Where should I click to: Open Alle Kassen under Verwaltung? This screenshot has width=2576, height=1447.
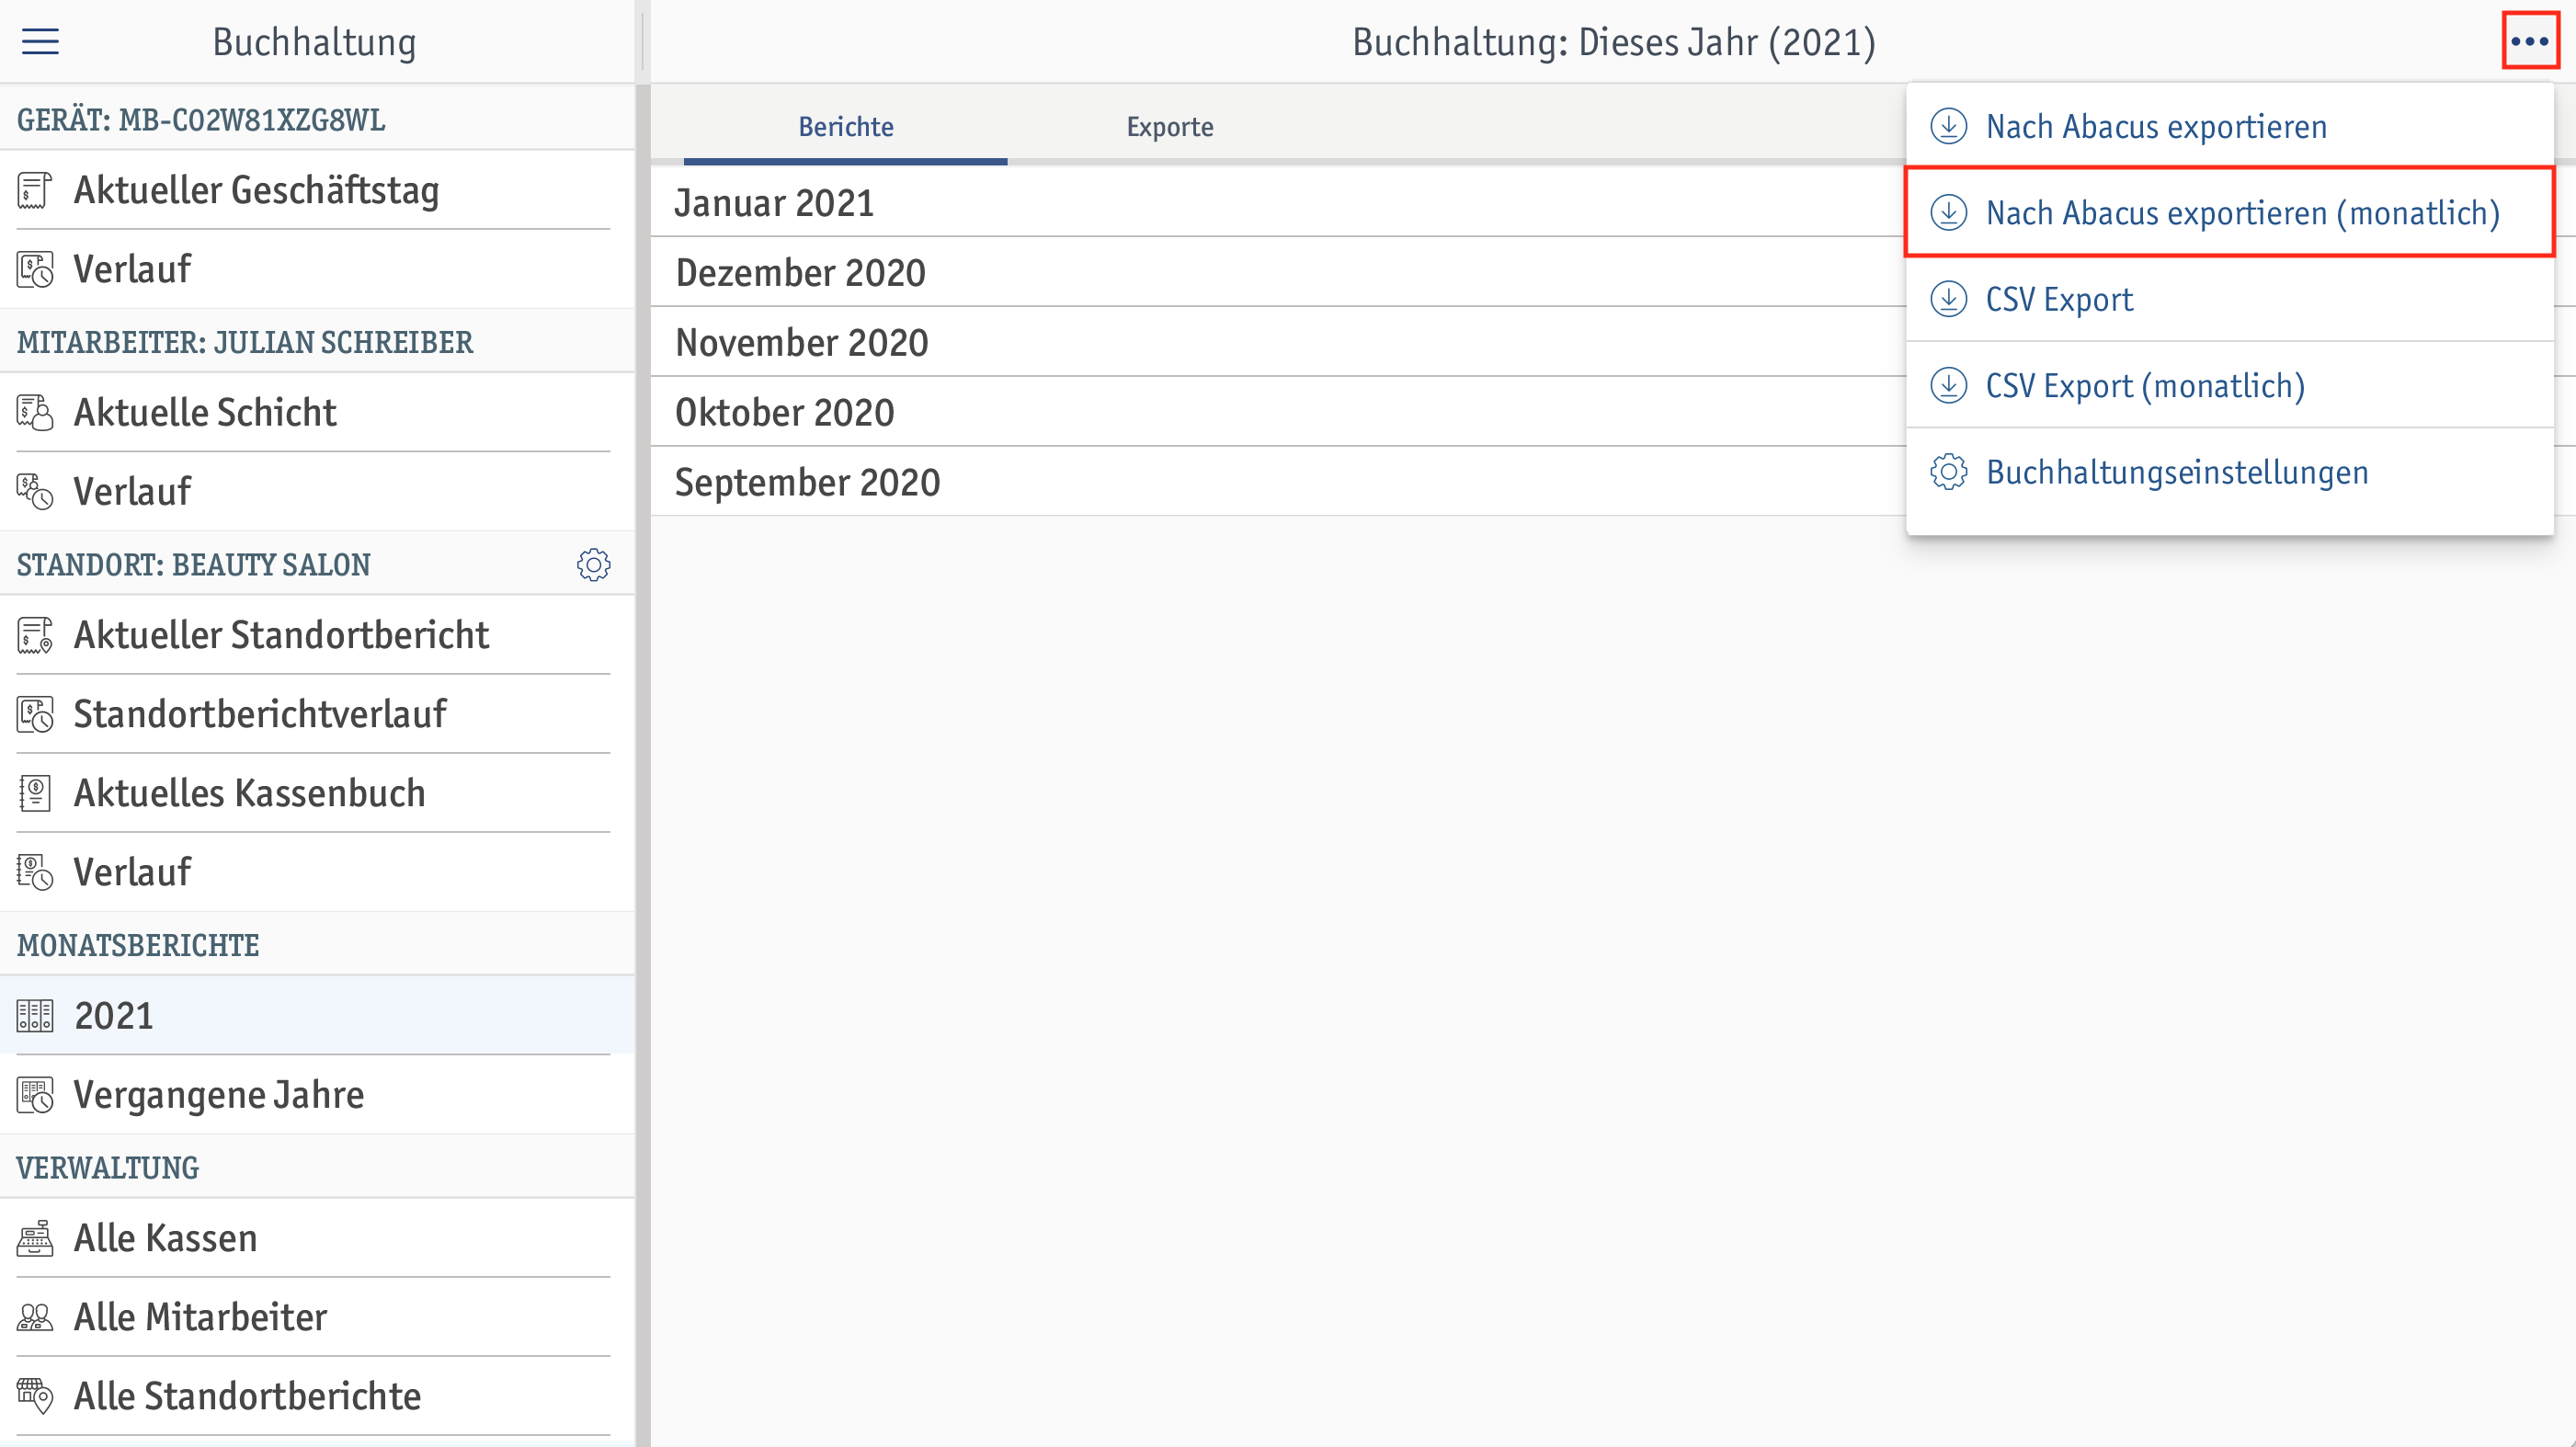317,1238
